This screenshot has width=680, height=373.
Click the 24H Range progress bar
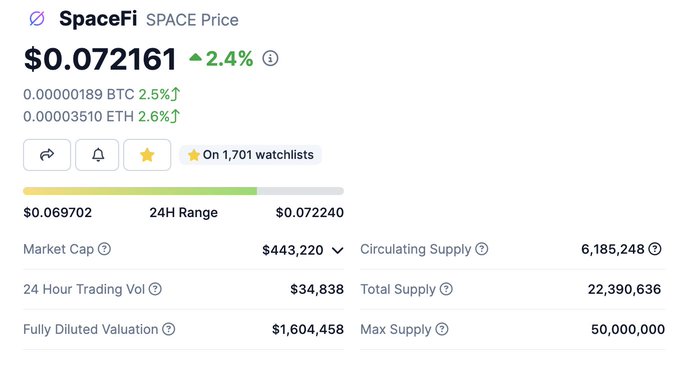click(183, 191)
